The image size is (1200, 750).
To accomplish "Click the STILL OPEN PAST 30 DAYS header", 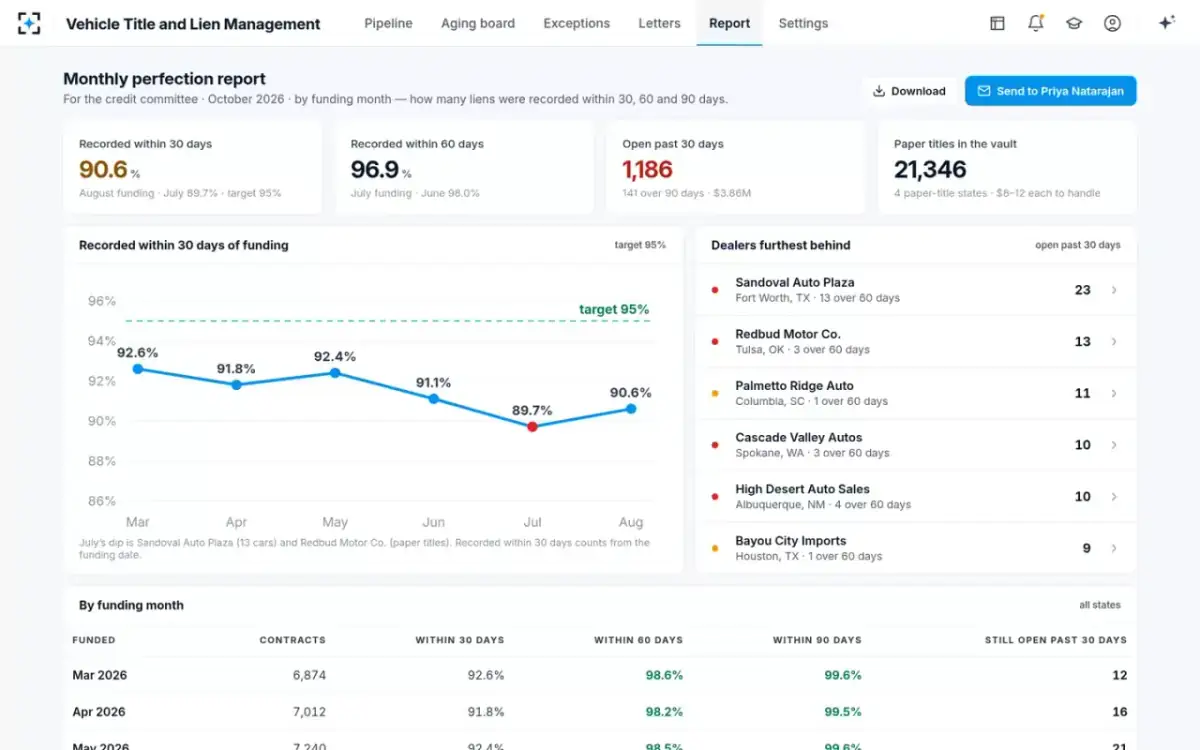I will (x=1057, y=640).
